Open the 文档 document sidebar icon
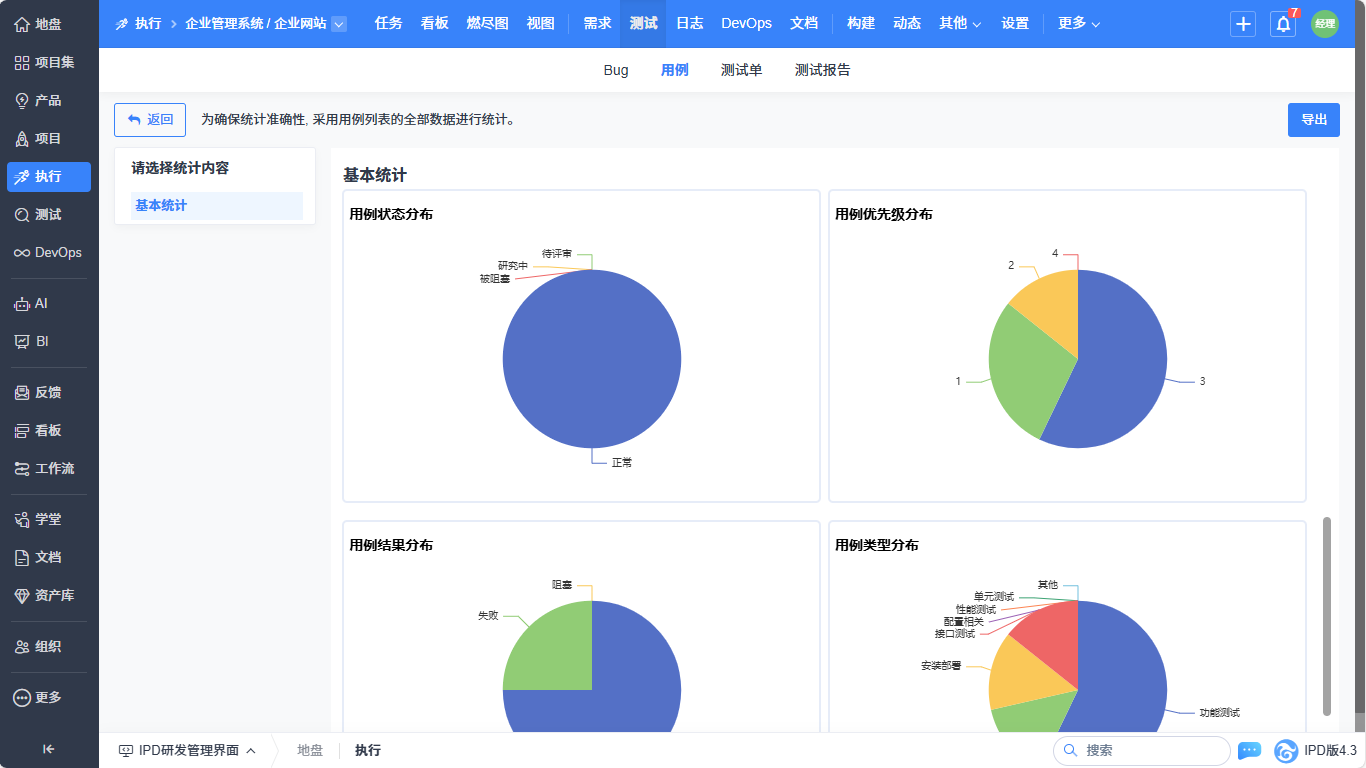Image resolution: width=1366 pixels, height=768 pixels. pyautogui.click(x=22, y=557)
